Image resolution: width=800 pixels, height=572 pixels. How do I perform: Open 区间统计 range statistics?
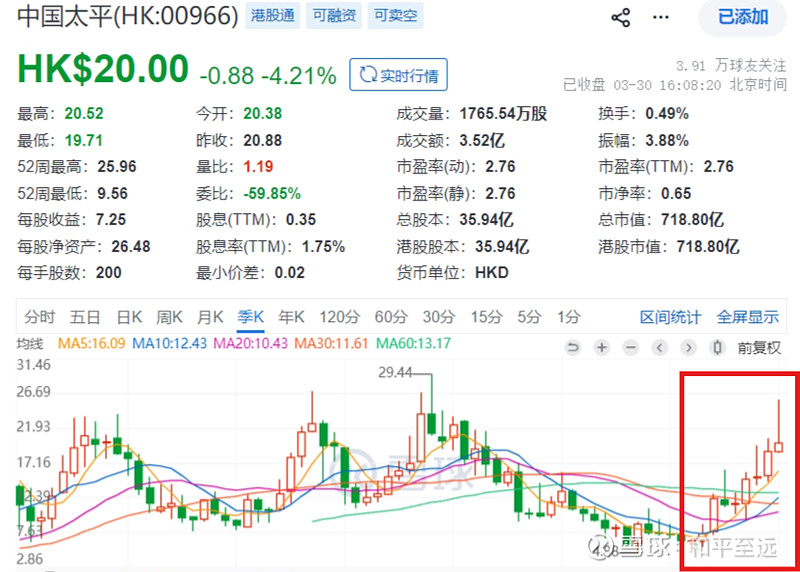click(670, 317)
